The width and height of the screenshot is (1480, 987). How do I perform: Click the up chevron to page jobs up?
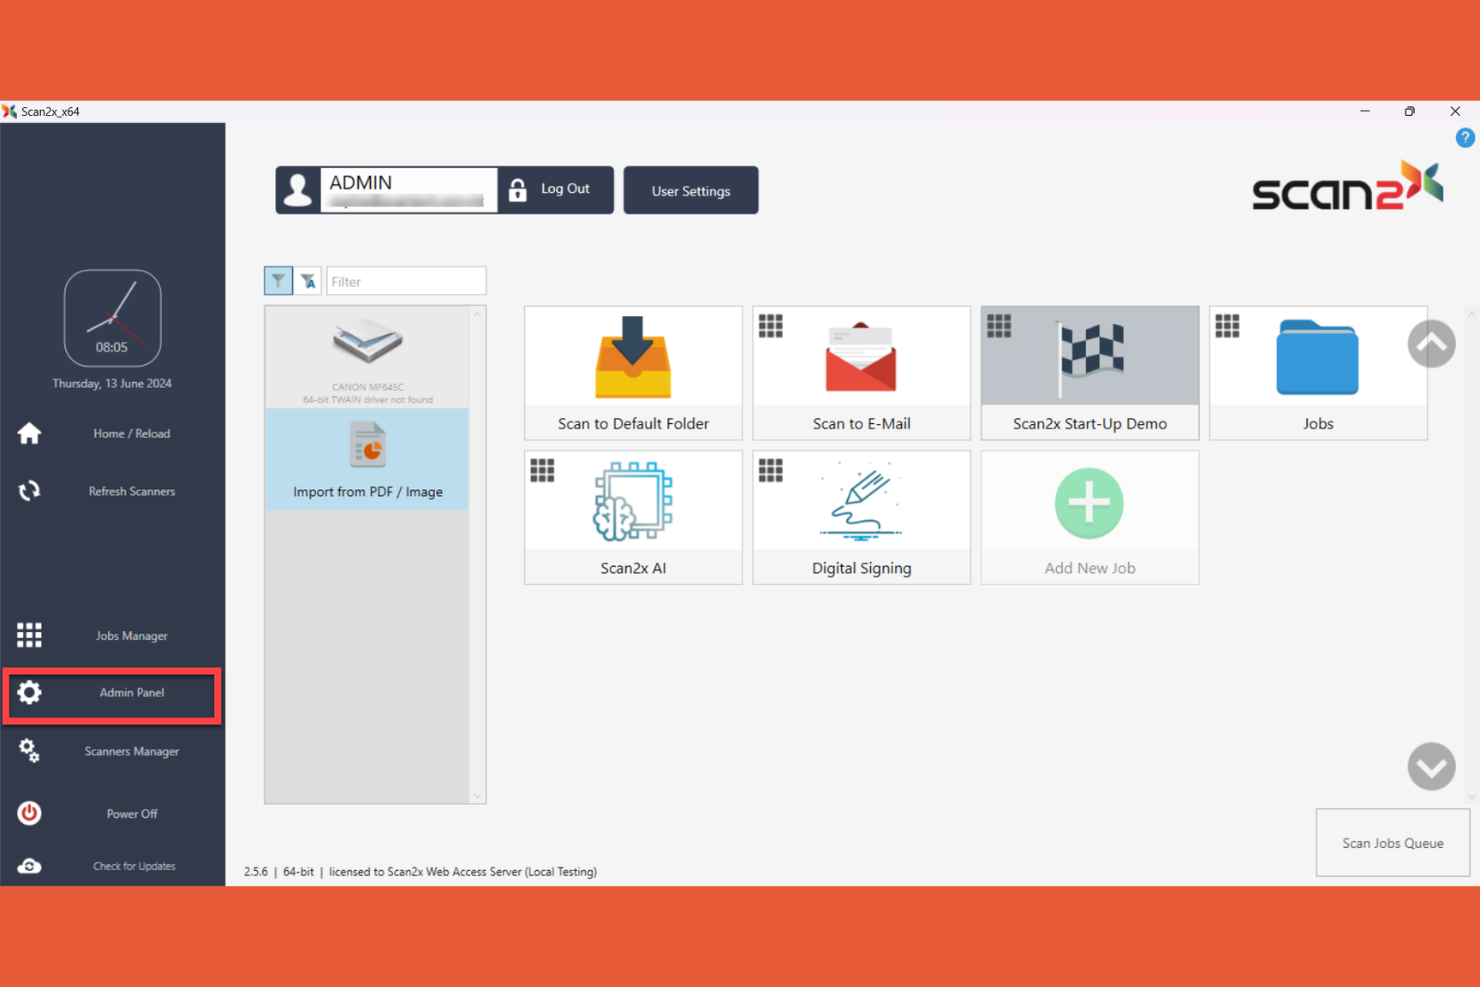click(x=1431, y=344)
